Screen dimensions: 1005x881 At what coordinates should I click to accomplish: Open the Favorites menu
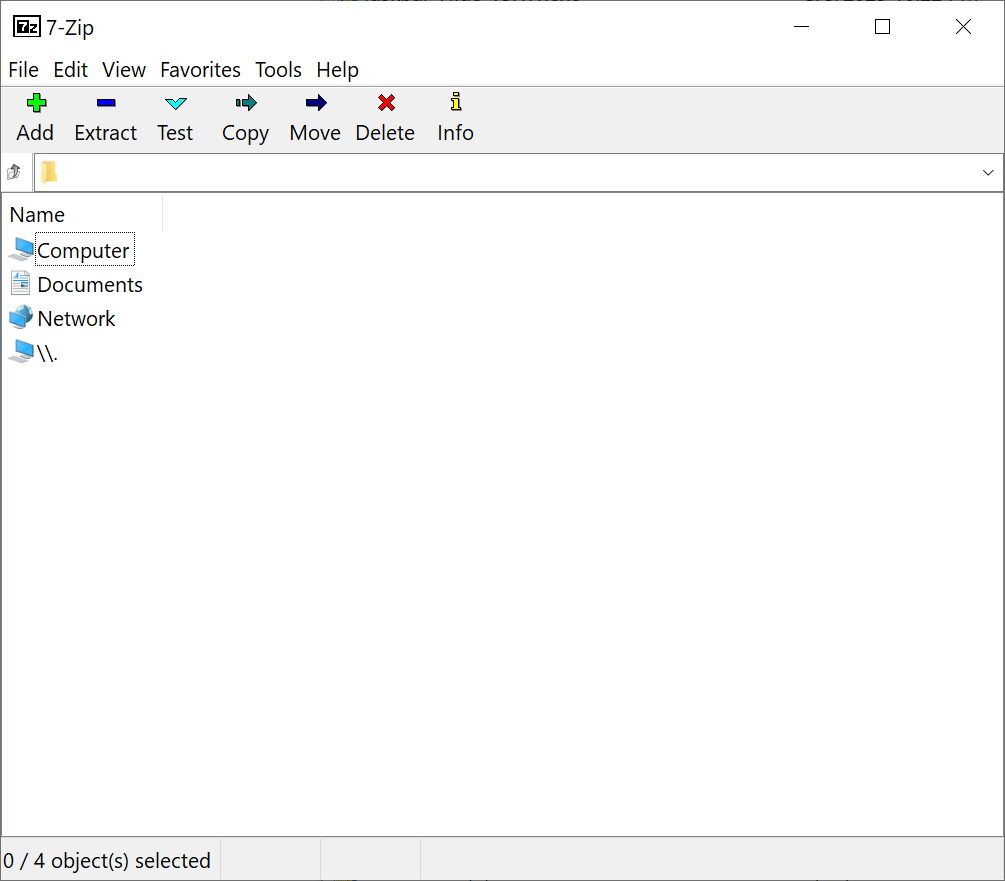tap(200, 69)
